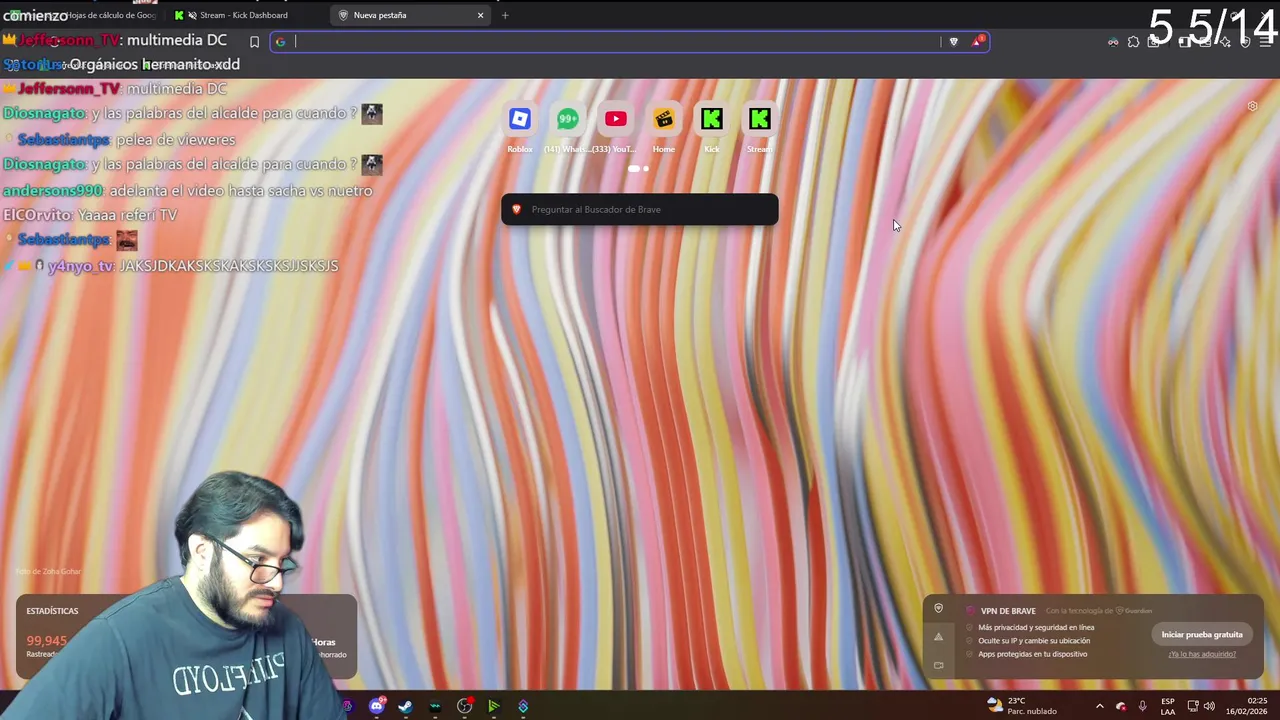Open new tab customization settings gear
This screenshot has width=1280, height=720.
[1252, 106]
